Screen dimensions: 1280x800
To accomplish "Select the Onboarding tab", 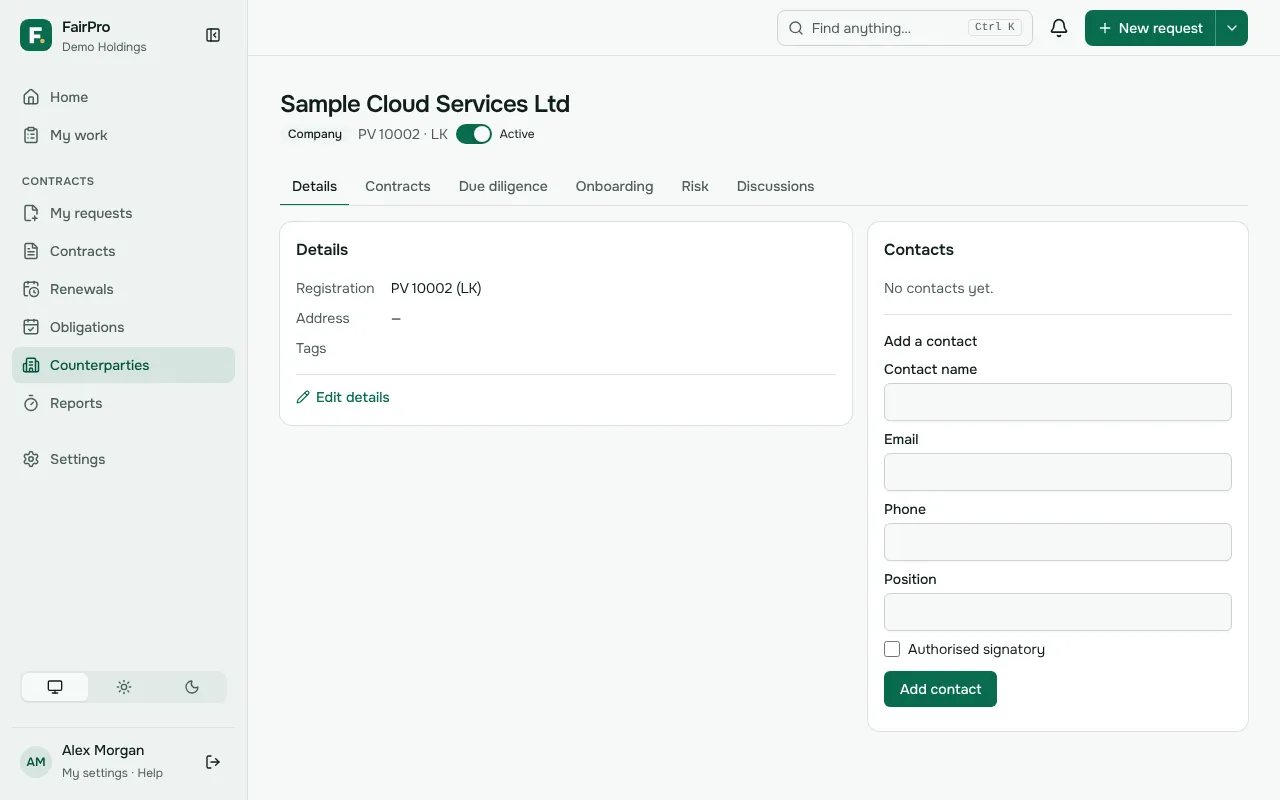I will tap(614, 186).
